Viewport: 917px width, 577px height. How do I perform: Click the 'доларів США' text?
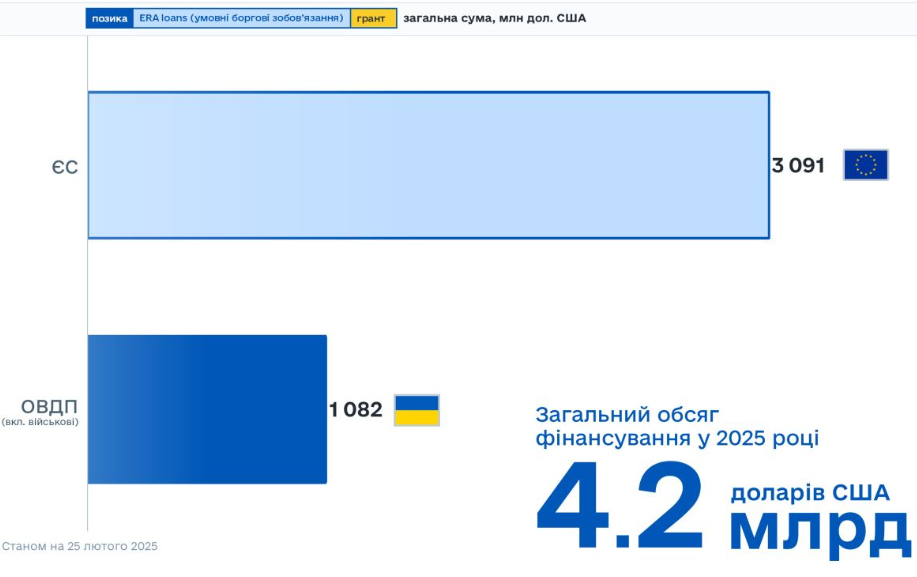(810, 493)
